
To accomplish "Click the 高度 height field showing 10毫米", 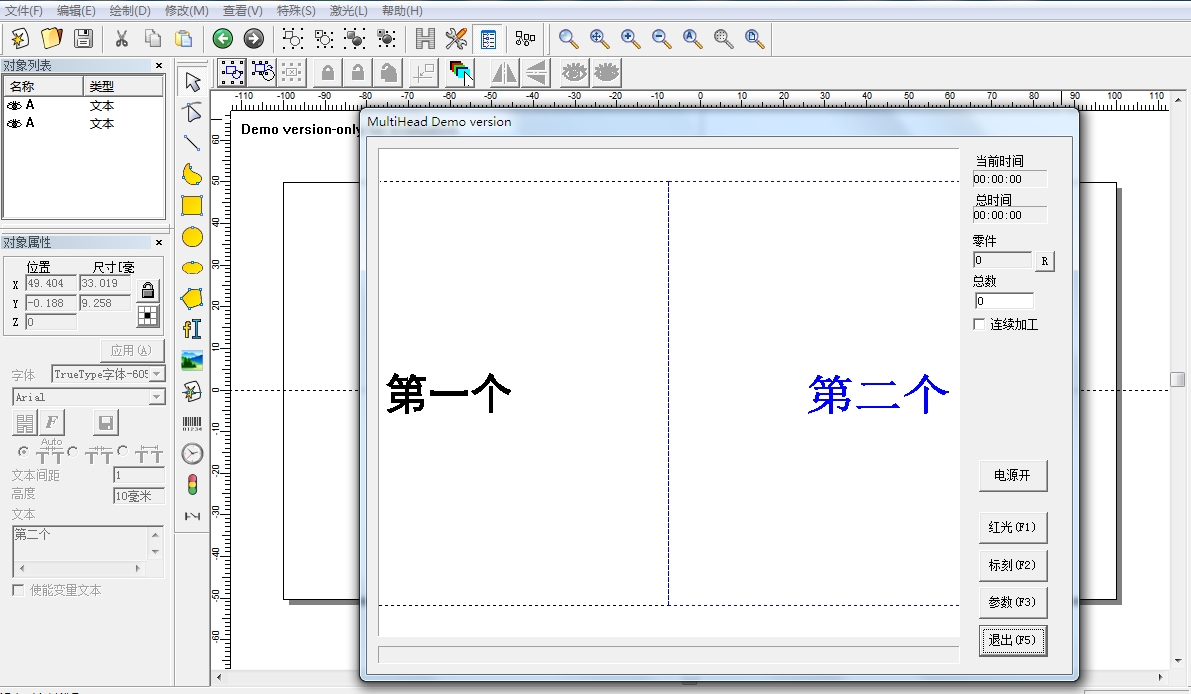I will pos(138,496).
